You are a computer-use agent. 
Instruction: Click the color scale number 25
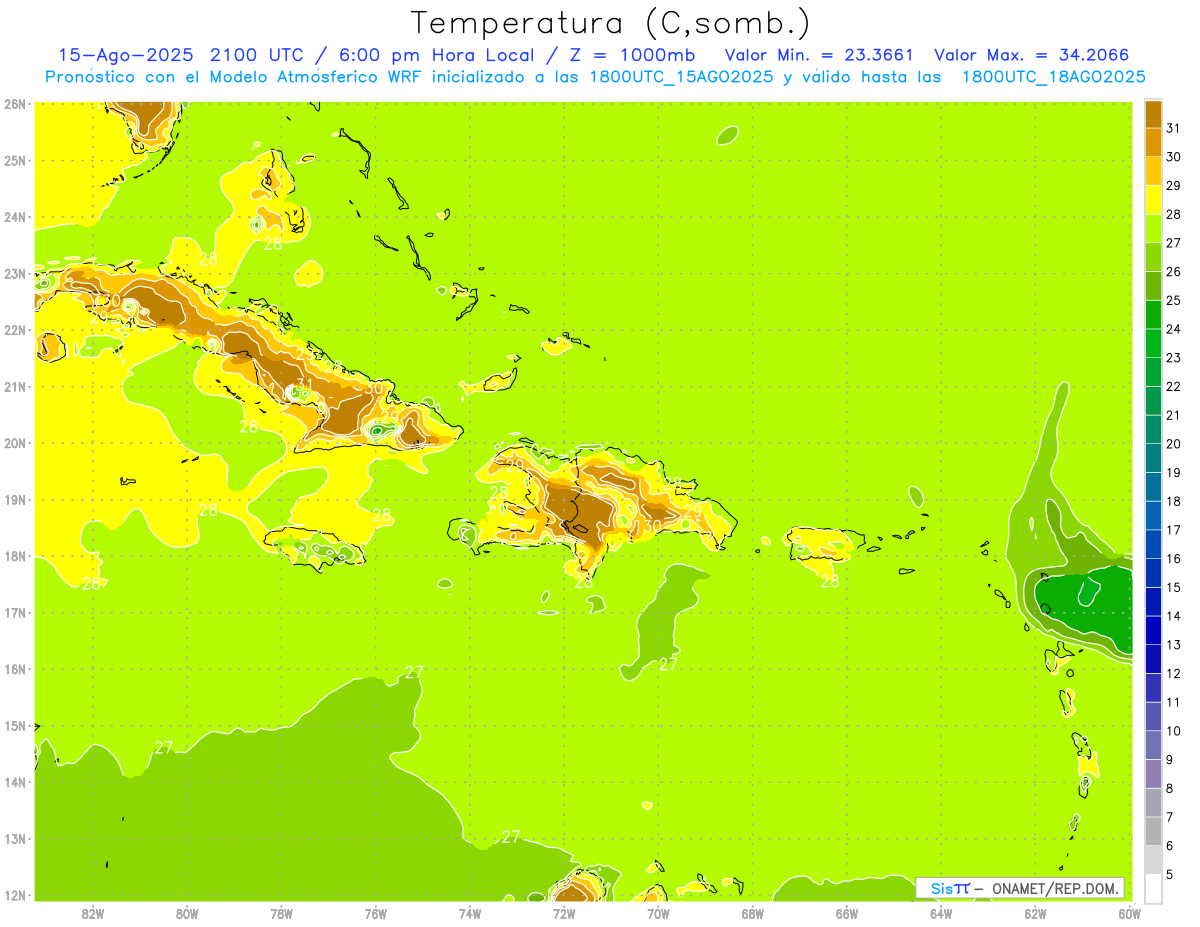click(x=1173, y=300)
